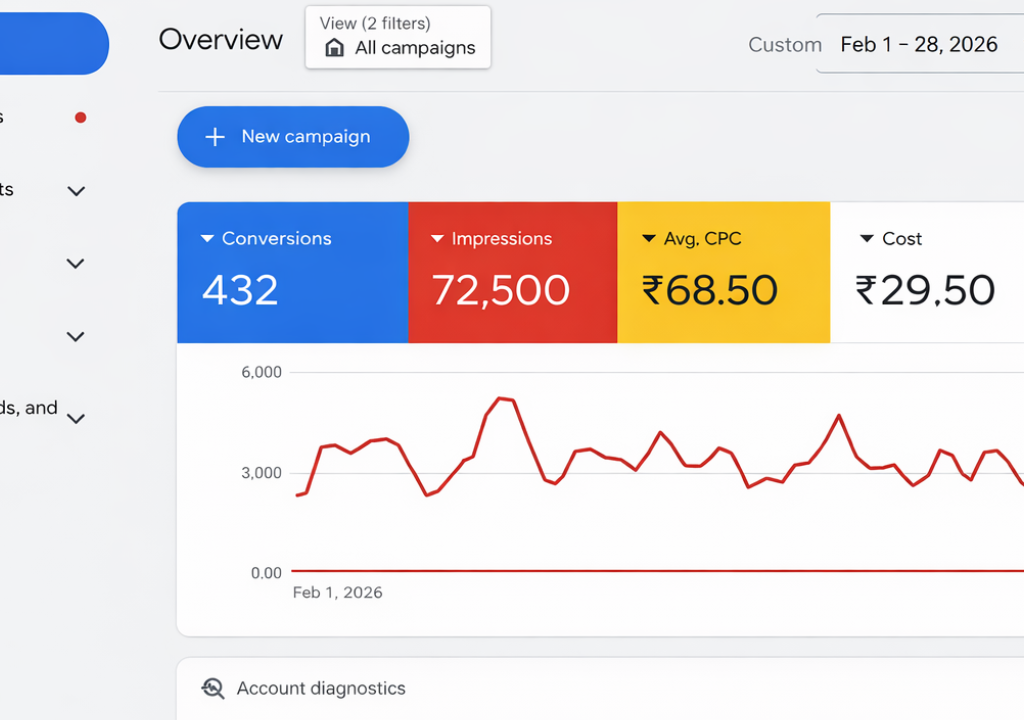Click the red notification dot in sidebar
This screenshot has height=720, width=1024.
coord(80,117)
